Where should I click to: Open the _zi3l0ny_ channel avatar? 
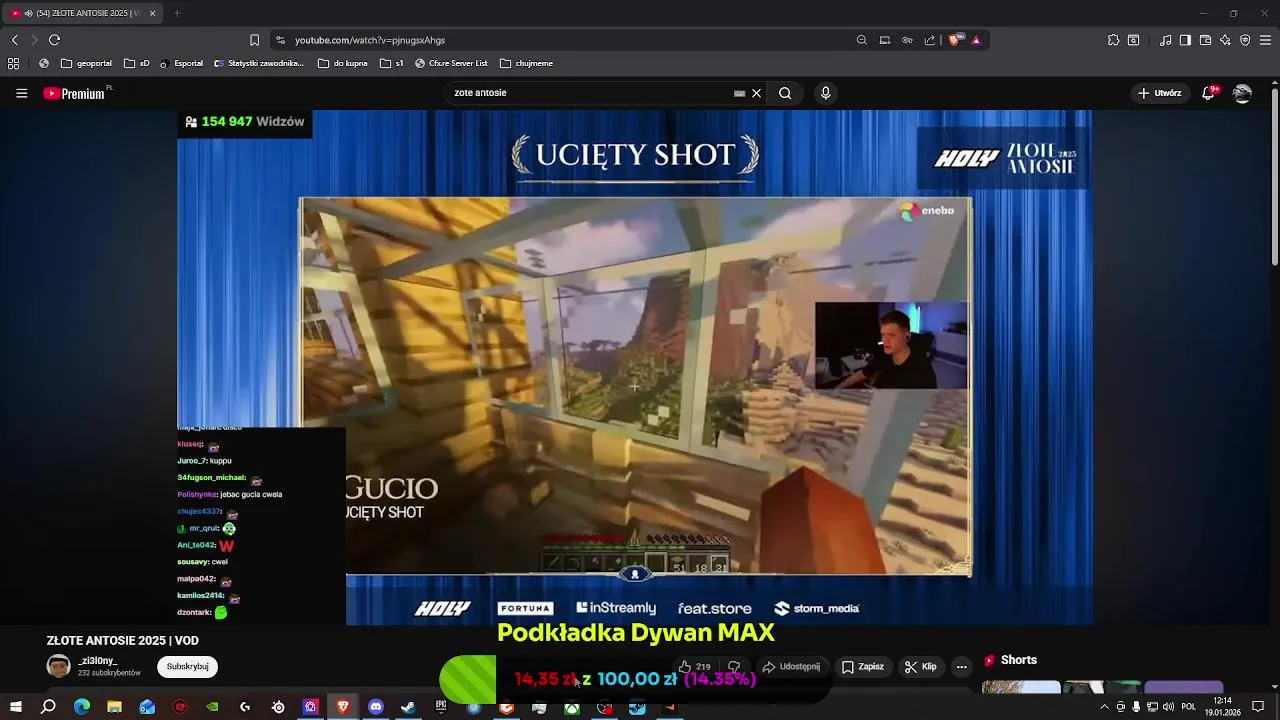(59, 666)
